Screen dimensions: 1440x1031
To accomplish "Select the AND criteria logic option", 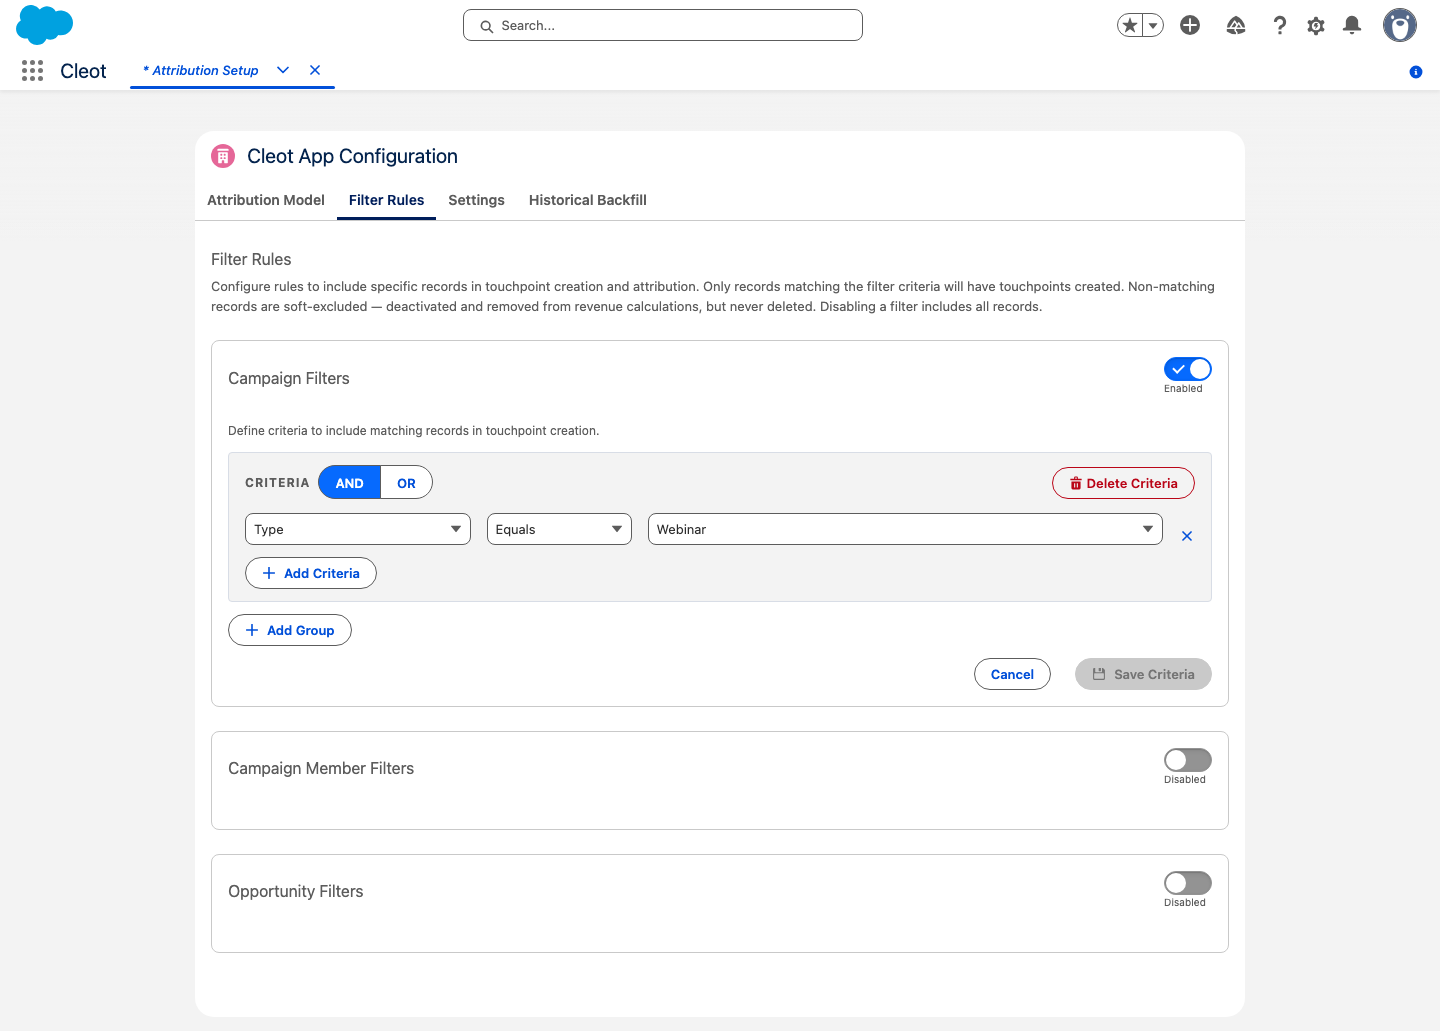I will pos(349,482).
